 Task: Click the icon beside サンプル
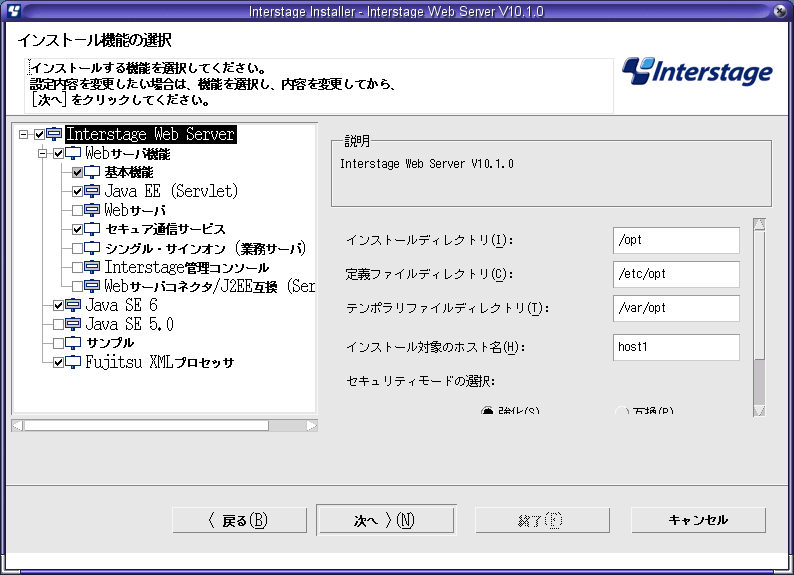(73, 343)
